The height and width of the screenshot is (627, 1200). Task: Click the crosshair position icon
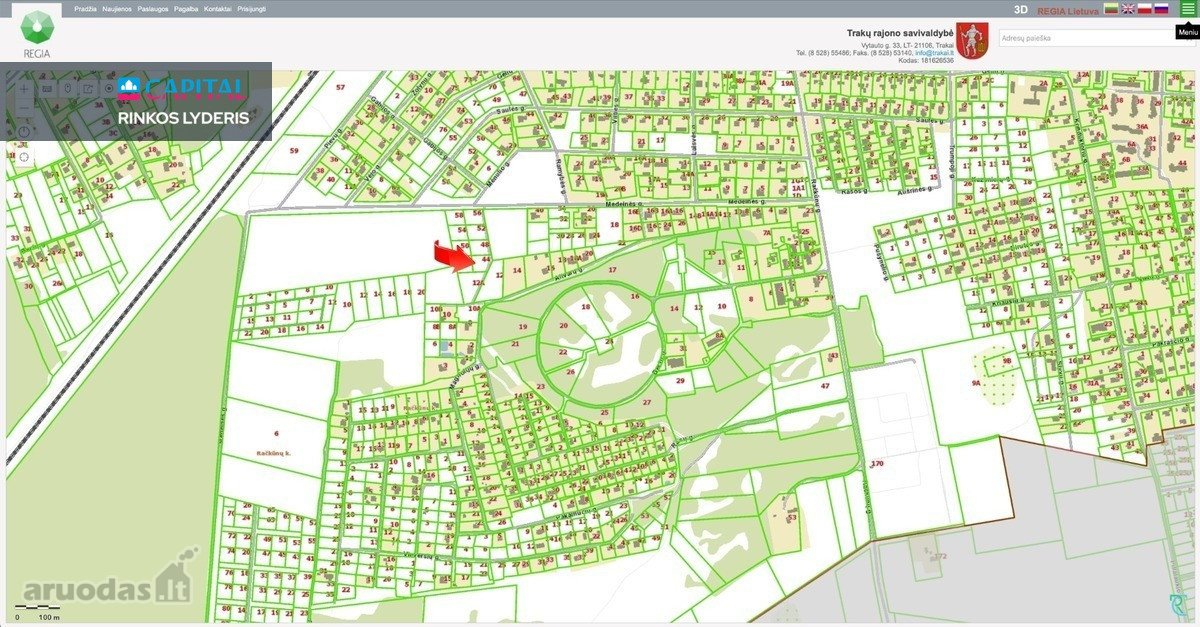(x=24, y=156)
